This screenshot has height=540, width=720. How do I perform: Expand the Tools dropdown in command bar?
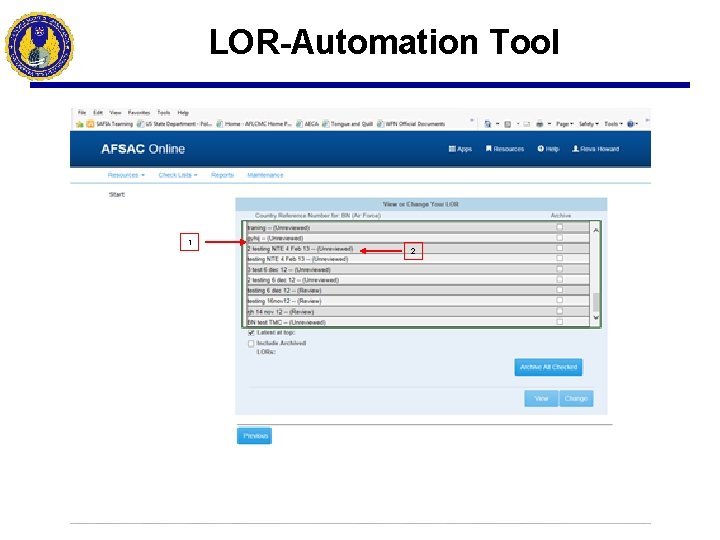pos(613,124)
